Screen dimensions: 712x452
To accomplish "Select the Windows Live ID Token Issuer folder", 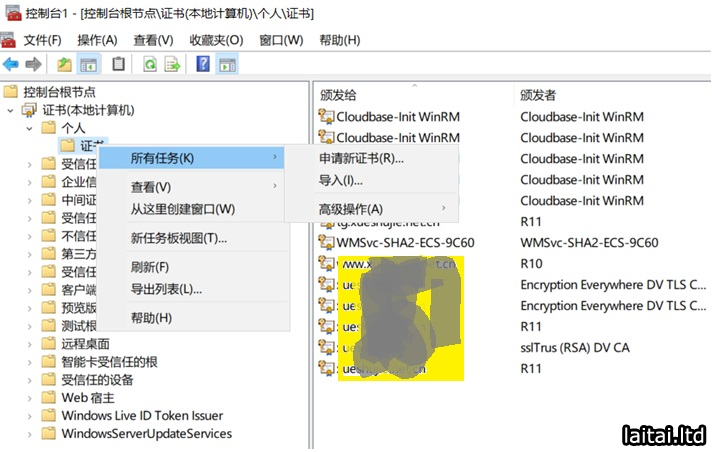I will point(141,416).
